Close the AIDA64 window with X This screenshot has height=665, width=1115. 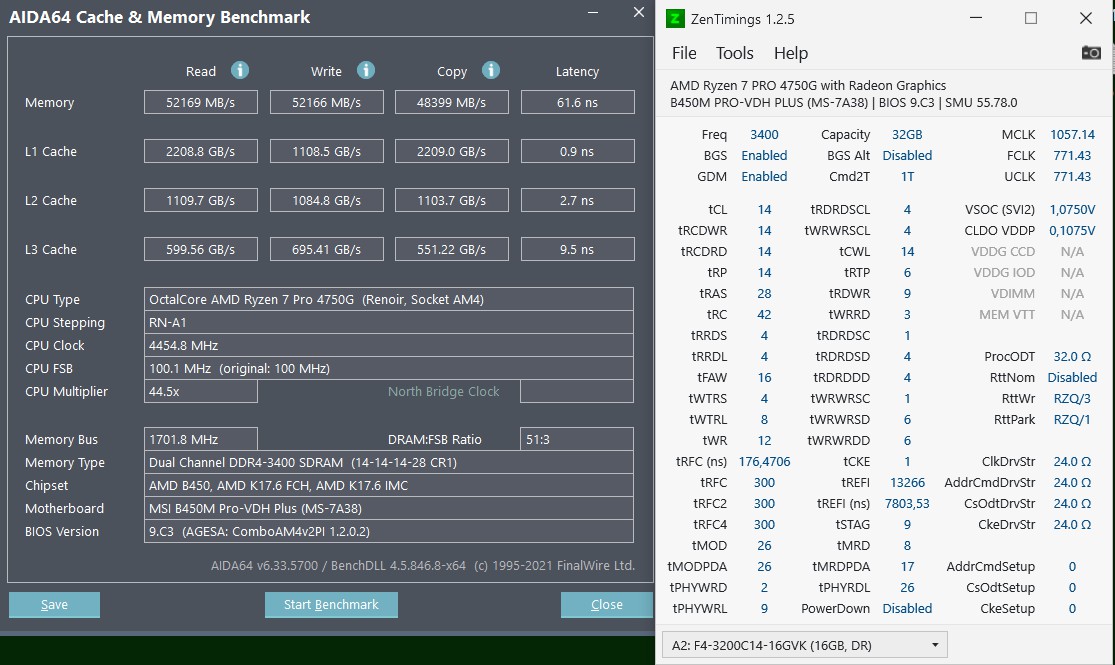coord(639,12)
